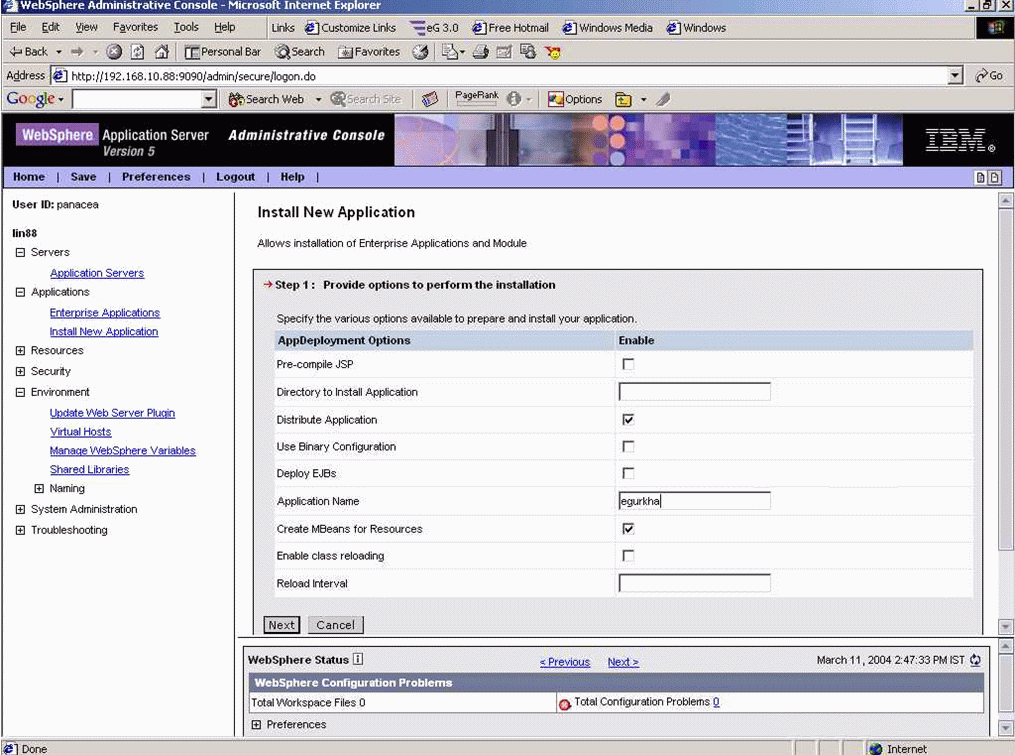Screen dimensions: 1015x755
Task: Click the Google toolbar Up folder icon
Action: tap(623, 99)
